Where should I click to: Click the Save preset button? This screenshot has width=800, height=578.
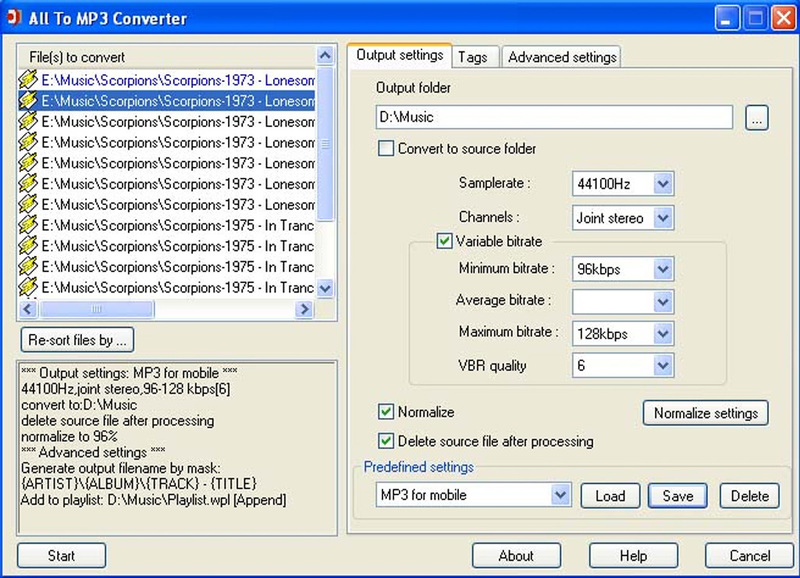[x=678, y=496]
